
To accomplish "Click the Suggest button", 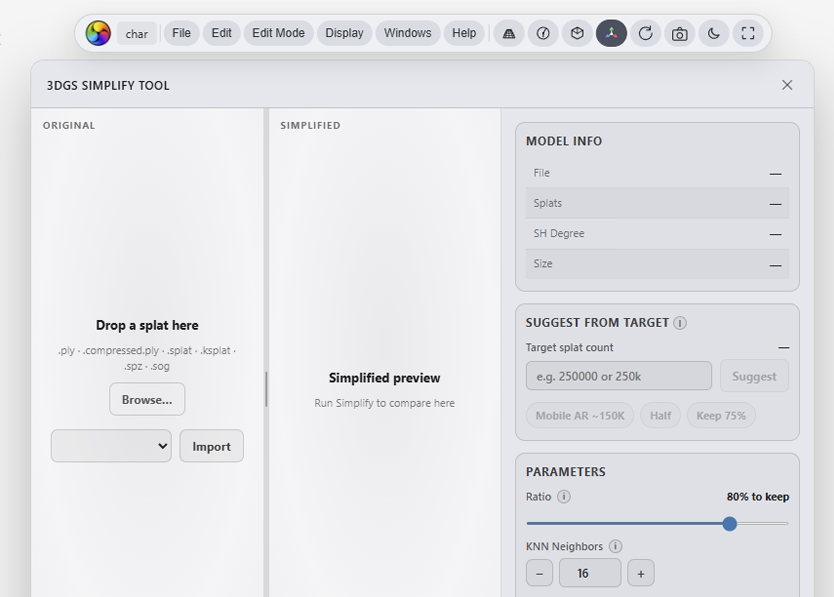I will tap(754, 376).
